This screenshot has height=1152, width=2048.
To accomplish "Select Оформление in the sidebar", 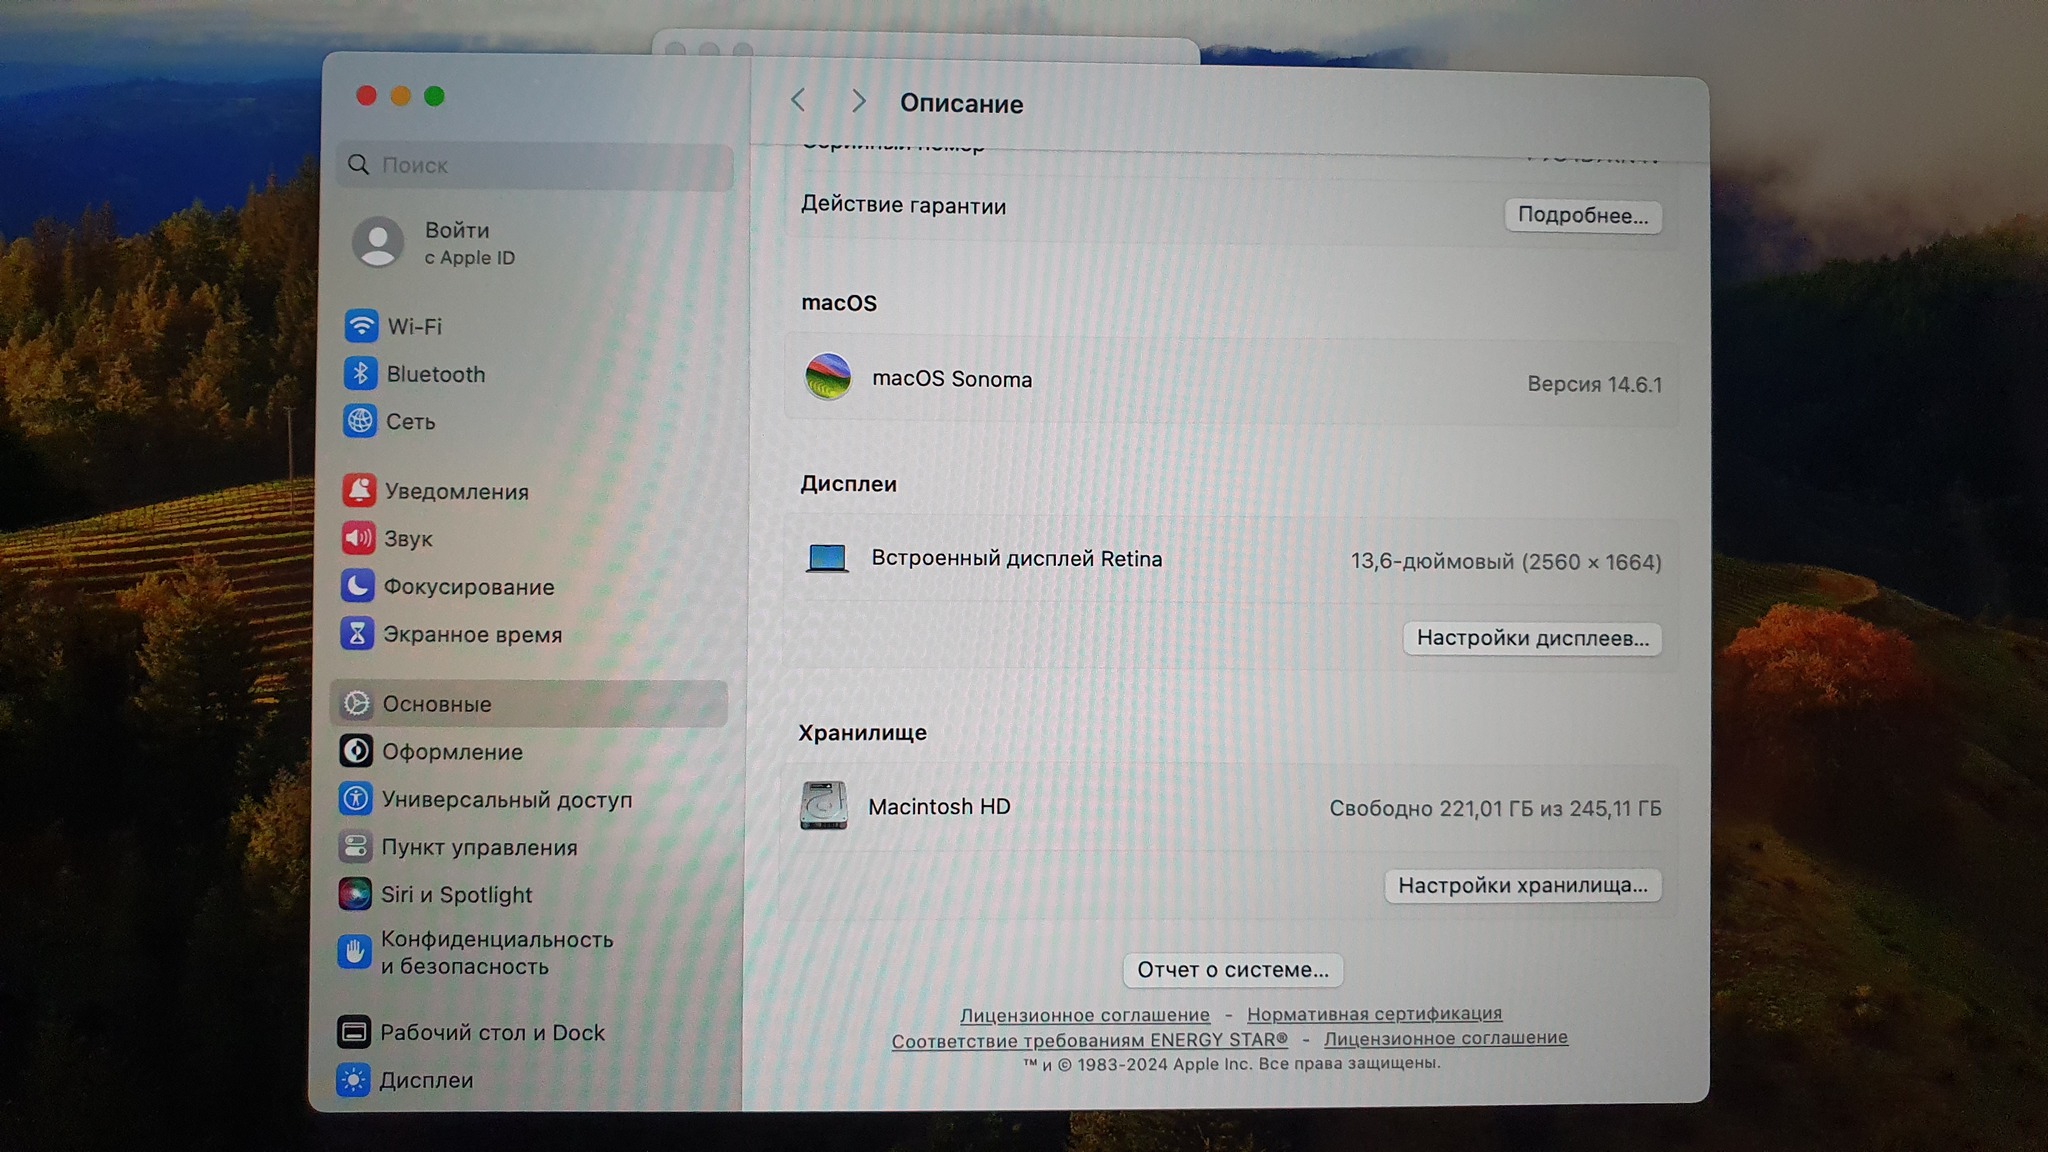I will (452, 752).
